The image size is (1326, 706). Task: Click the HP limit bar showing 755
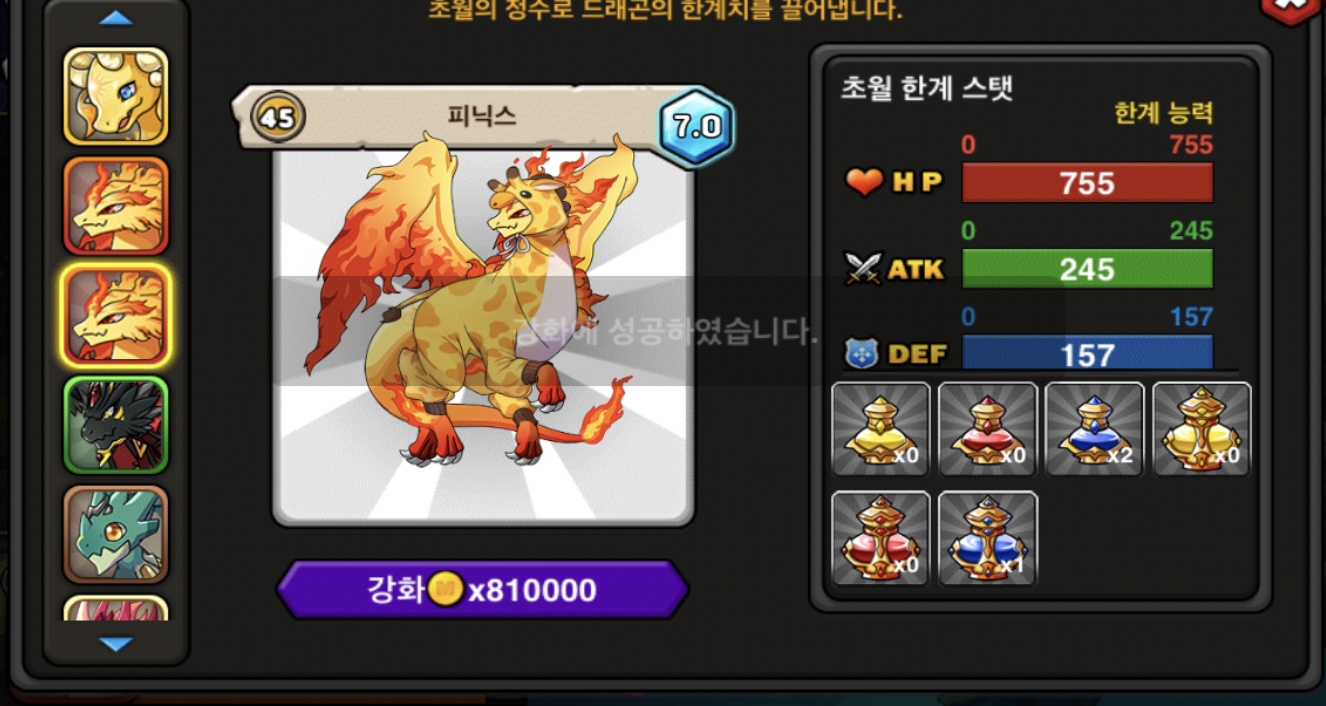point(1087,183)
